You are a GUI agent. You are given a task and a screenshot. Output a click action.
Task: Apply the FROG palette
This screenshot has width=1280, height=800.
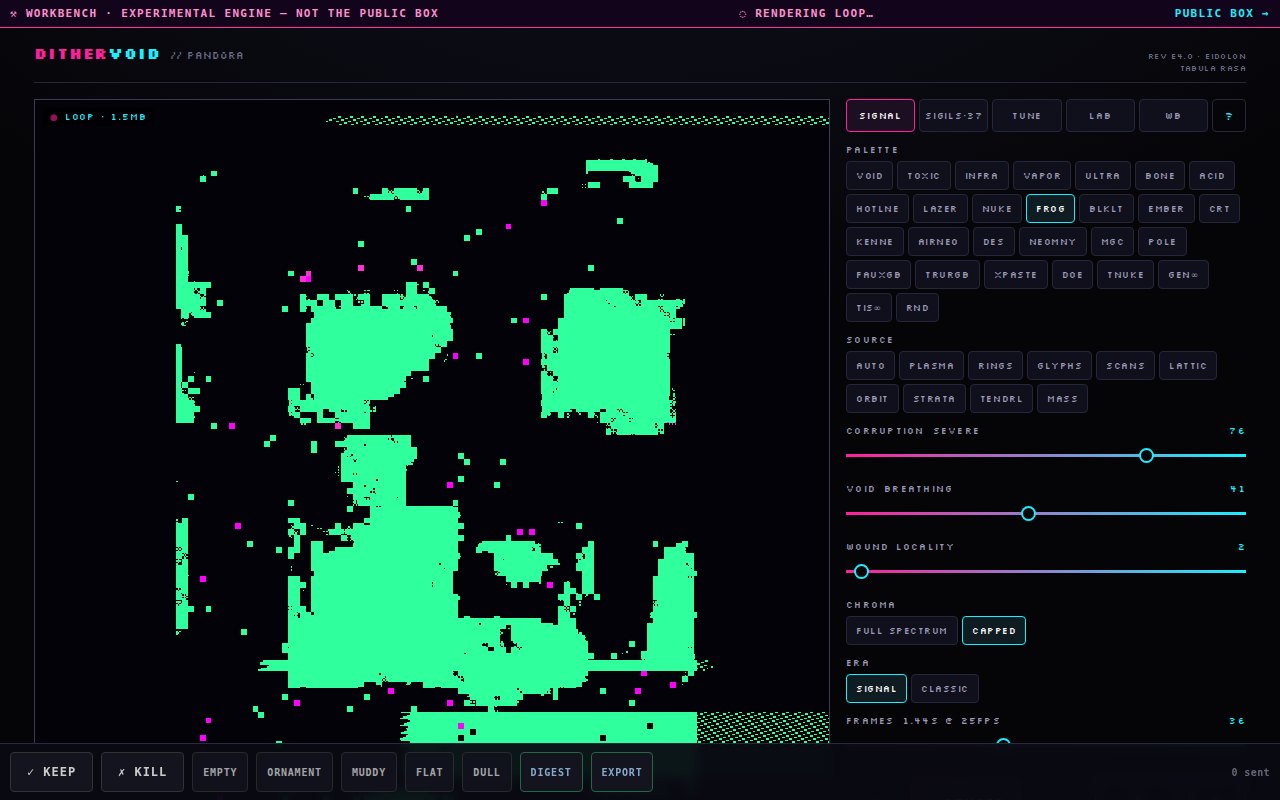coord(1050,209)
